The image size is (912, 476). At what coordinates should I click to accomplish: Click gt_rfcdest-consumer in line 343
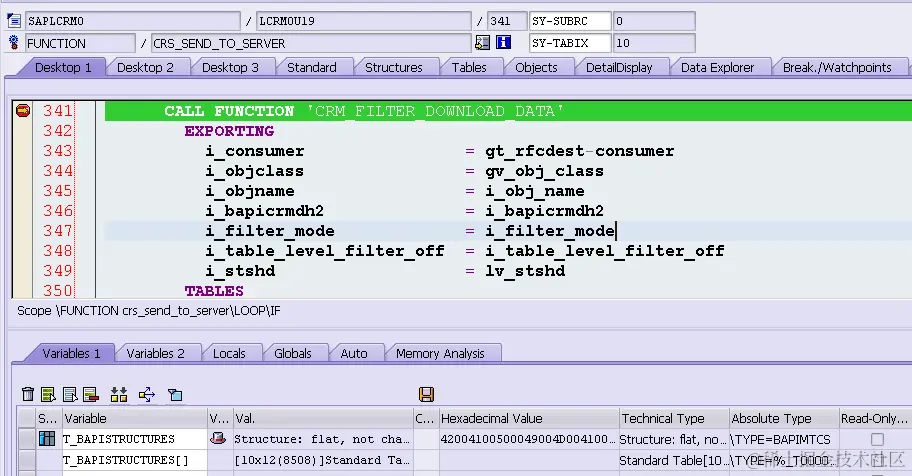click(580, 151)
